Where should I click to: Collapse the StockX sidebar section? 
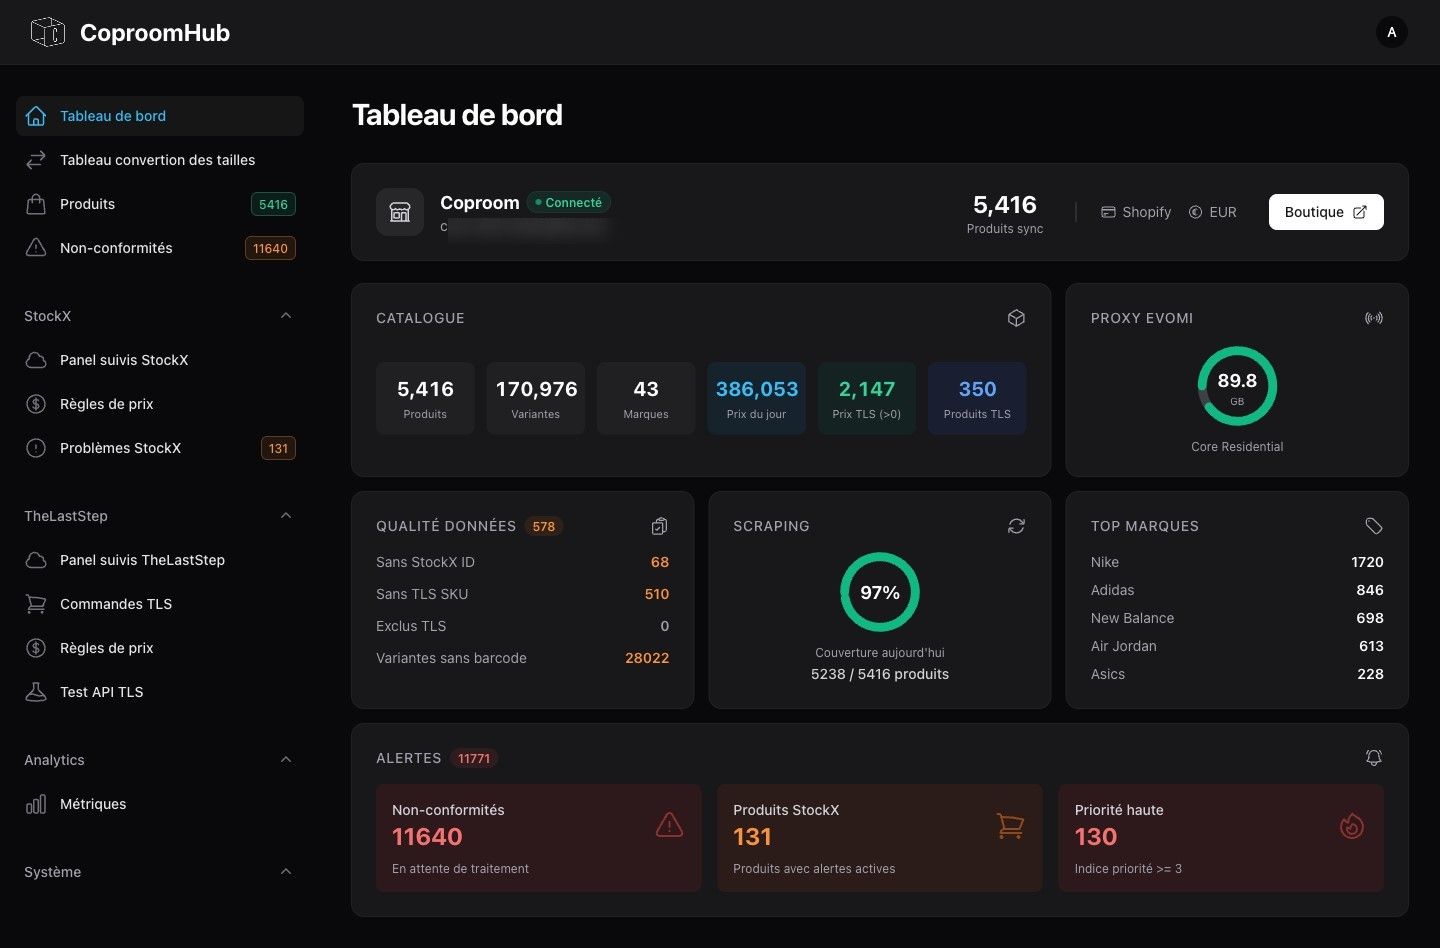click(286, 316)
